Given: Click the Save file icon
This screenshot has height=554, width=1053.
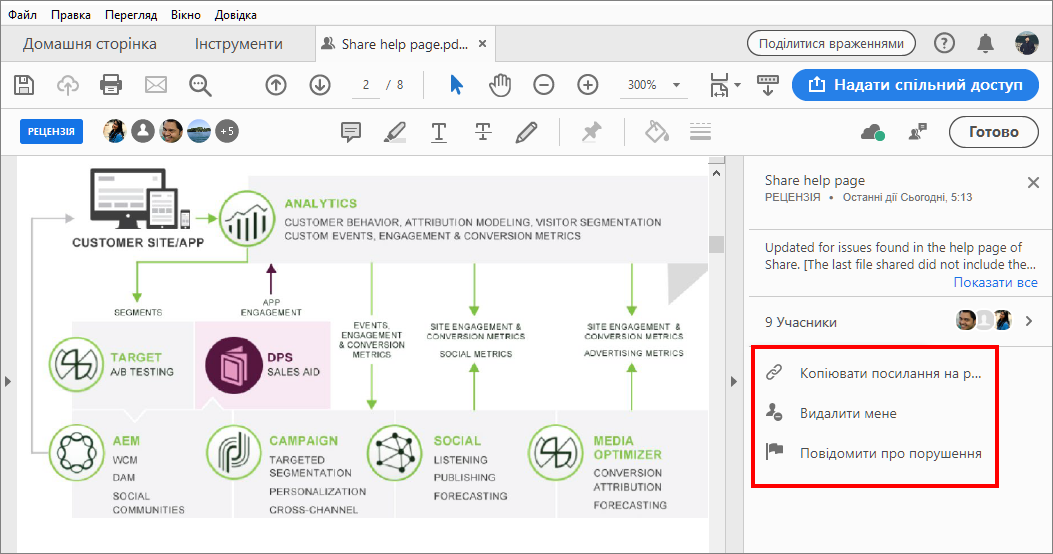Looking at the screenshot, I should pos(24,85).
